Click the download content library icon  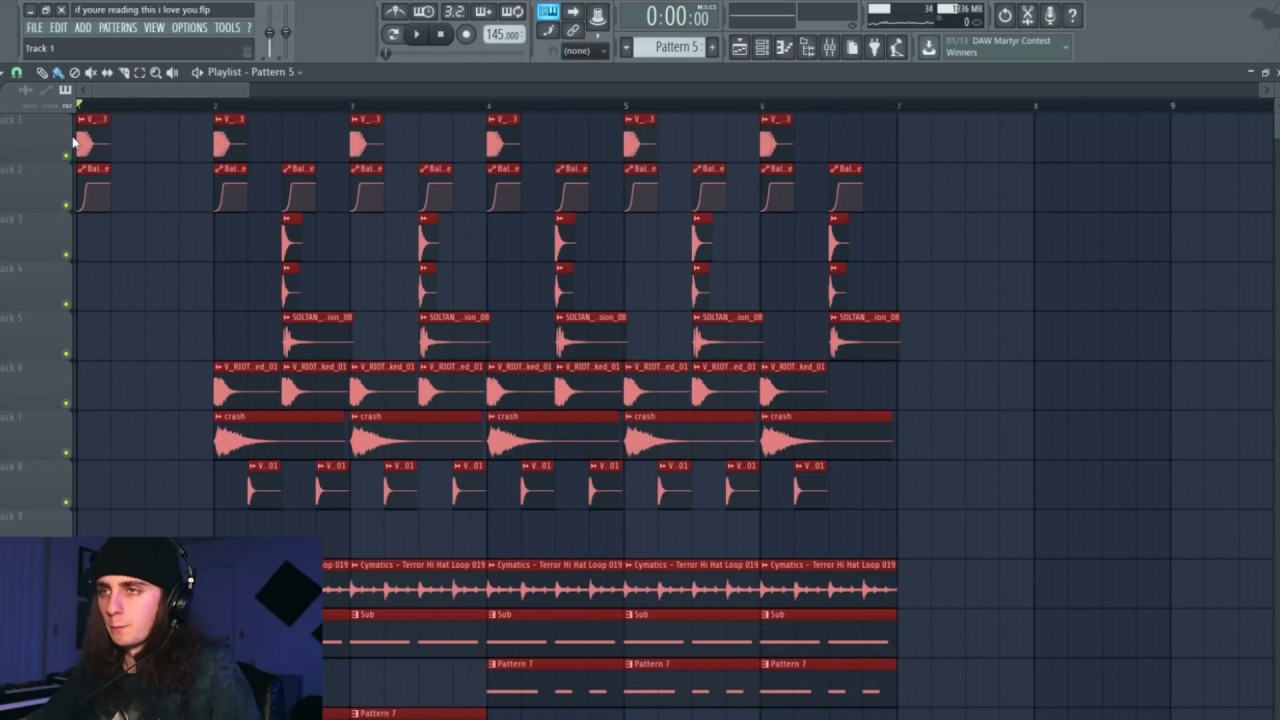tap(929, 47)
